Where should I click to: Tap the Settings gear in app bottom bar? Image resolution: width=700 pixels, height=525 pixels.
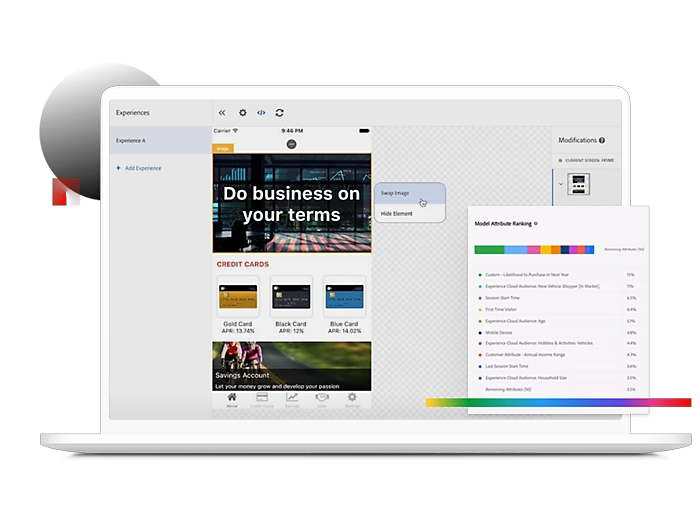352,399
